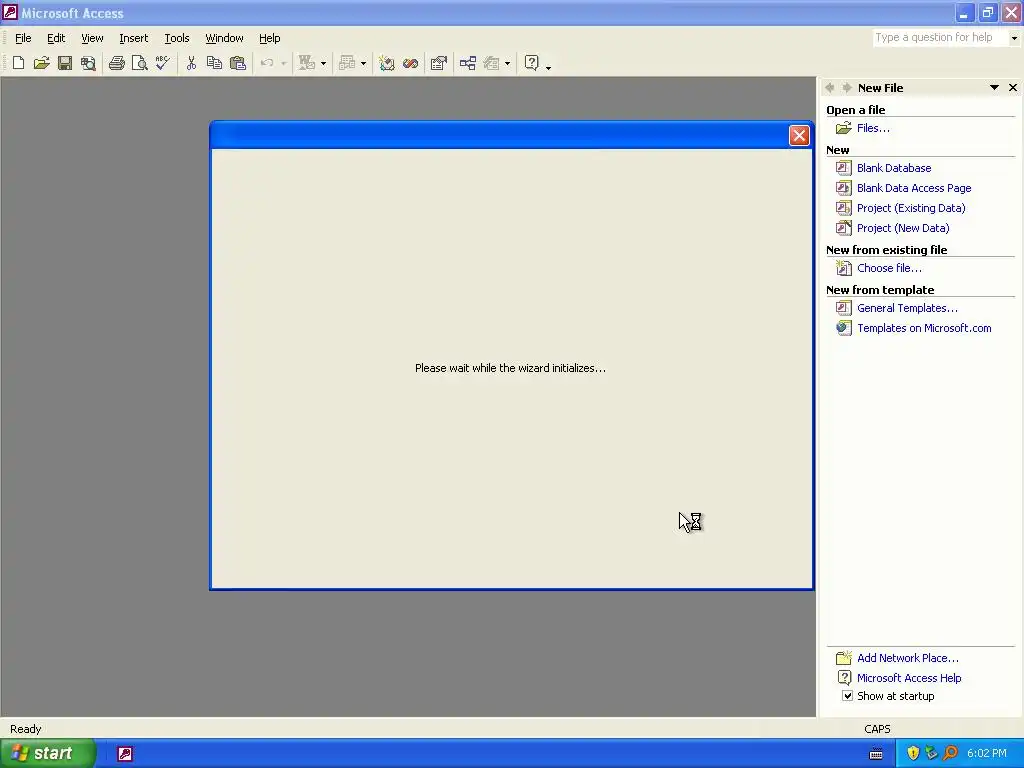Viewport: 1024px width, 768px height.
Task: Click the Microsoft Access Help question icon
Action: (x=532, y=63)
